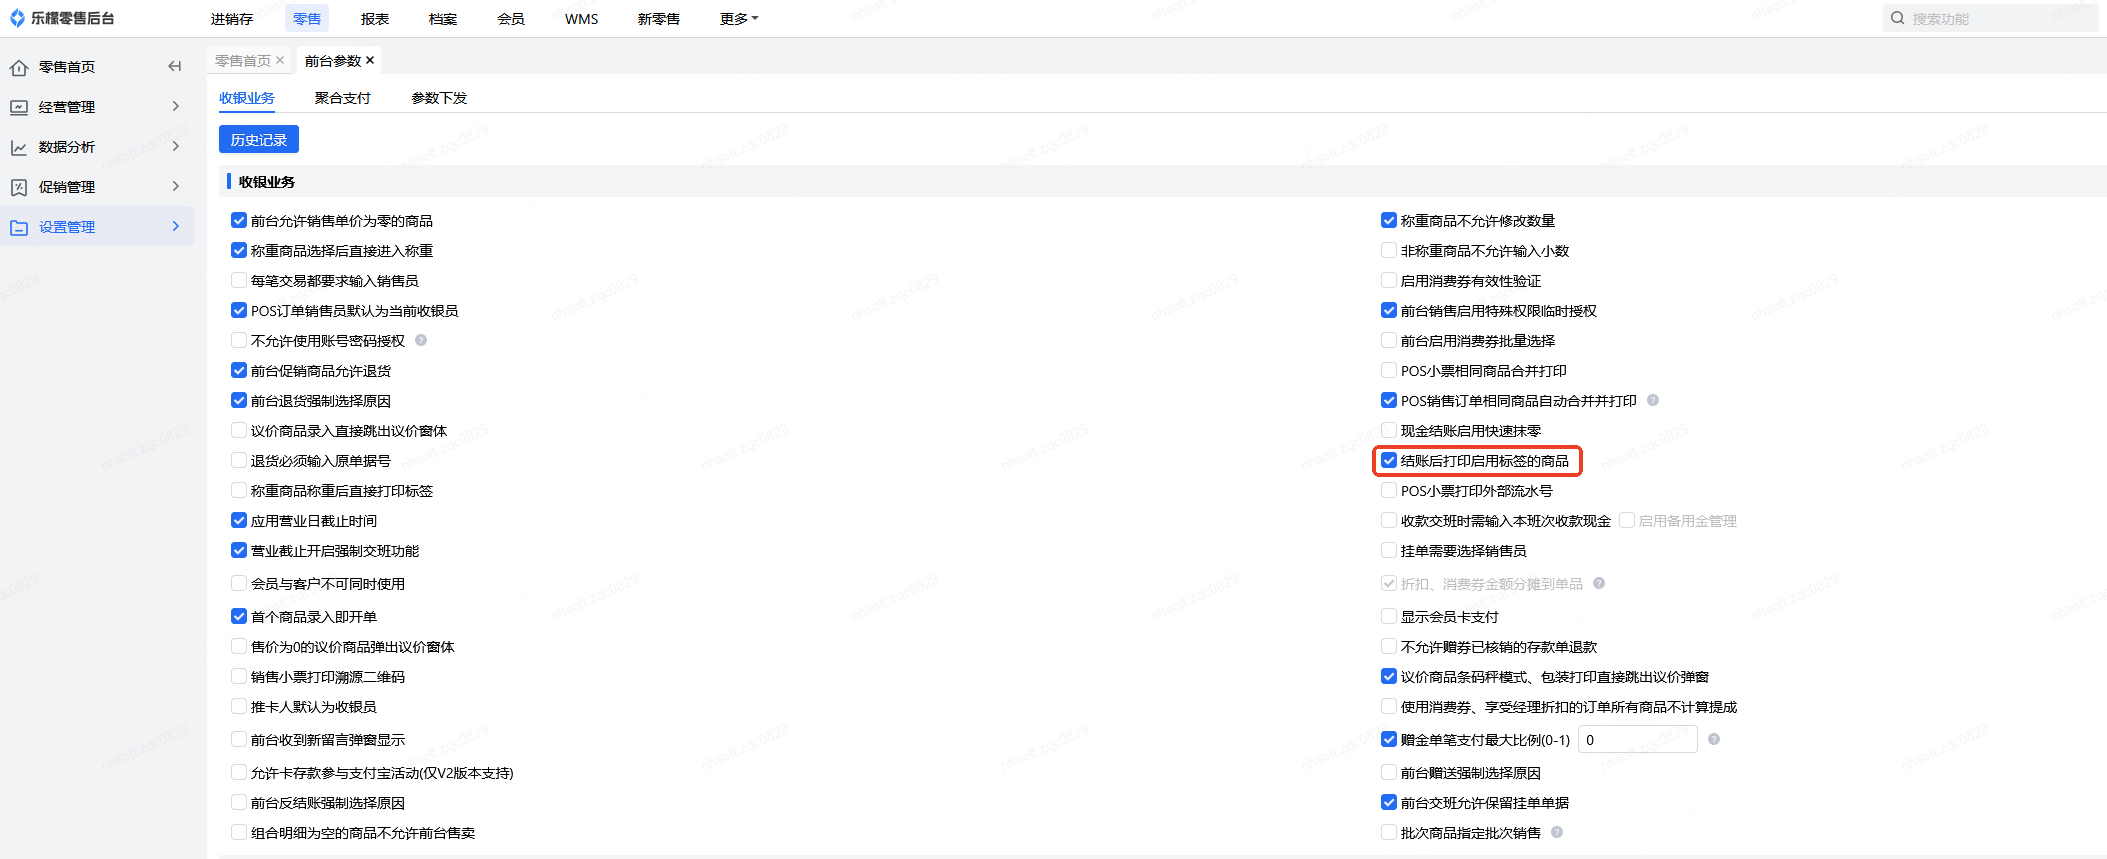Click 赠金单笔支付最大比例 value field
Screen dimensions: 2107x859
[1637, 739]
